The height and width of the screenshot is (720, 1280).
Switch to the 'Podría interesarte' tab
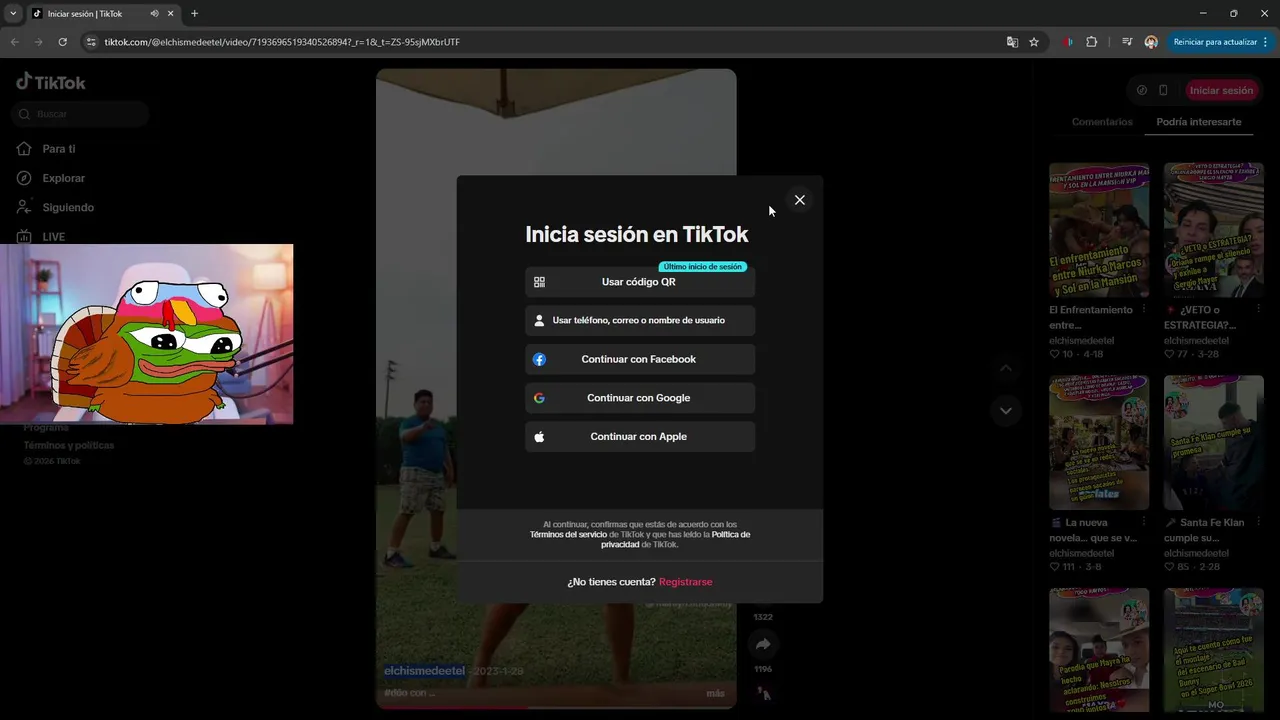tap(1198, 122)
